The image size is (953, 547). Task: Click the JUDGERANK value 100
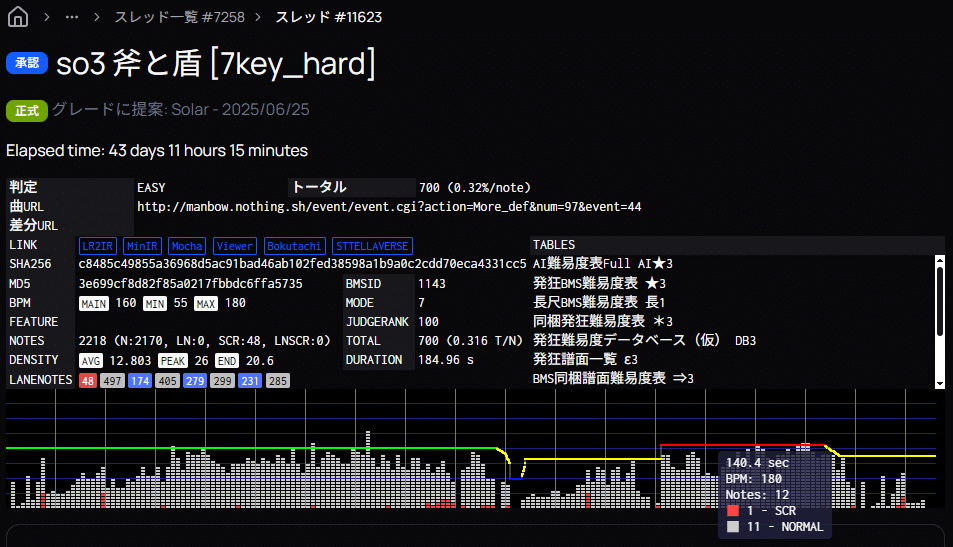pos(428,322)
